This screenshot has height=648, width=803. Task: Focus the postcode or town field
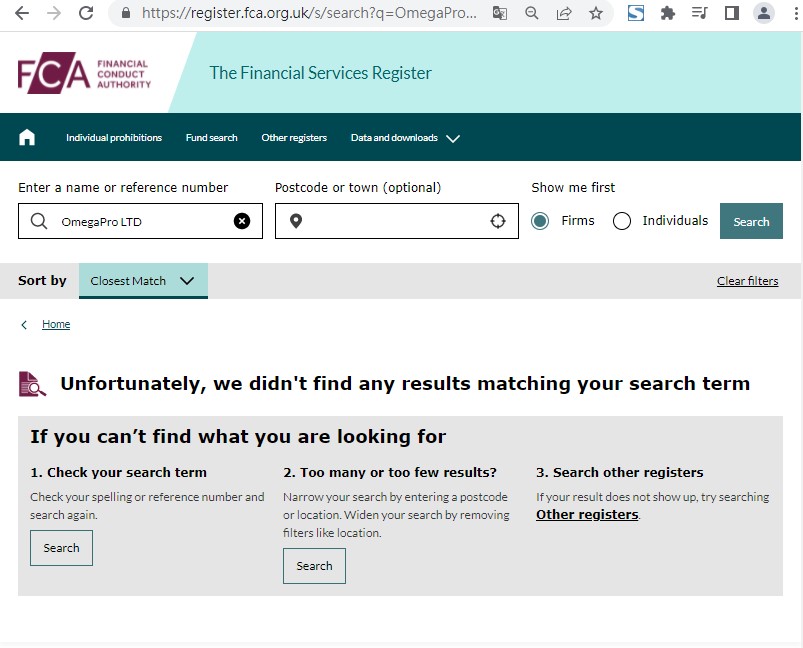397,221
